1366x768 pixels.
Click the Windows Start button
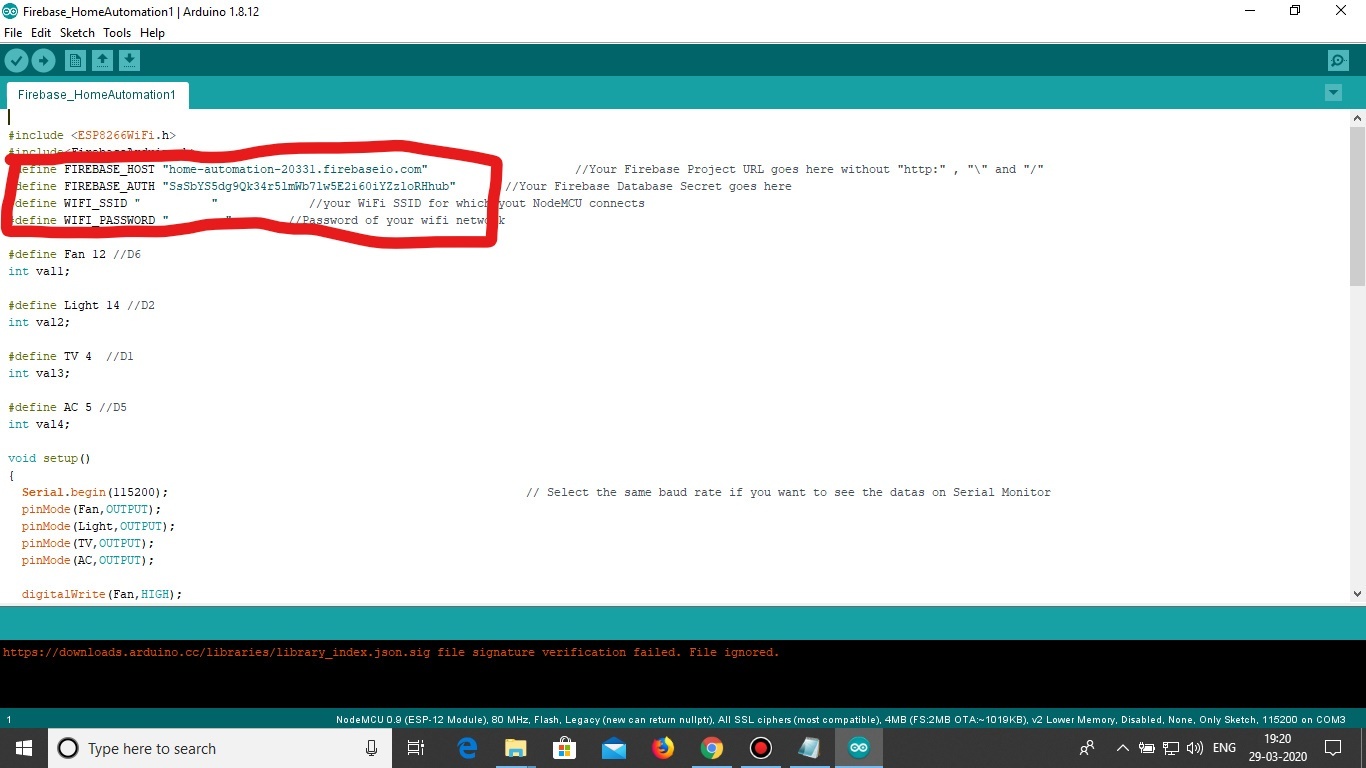(24, 748)
